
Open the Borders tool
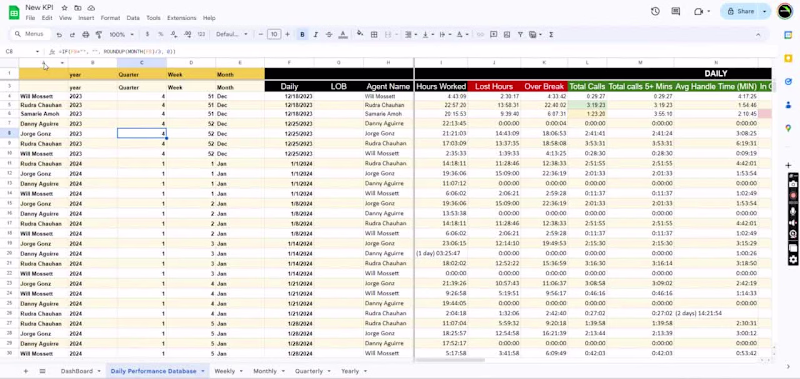coord(374,34)
